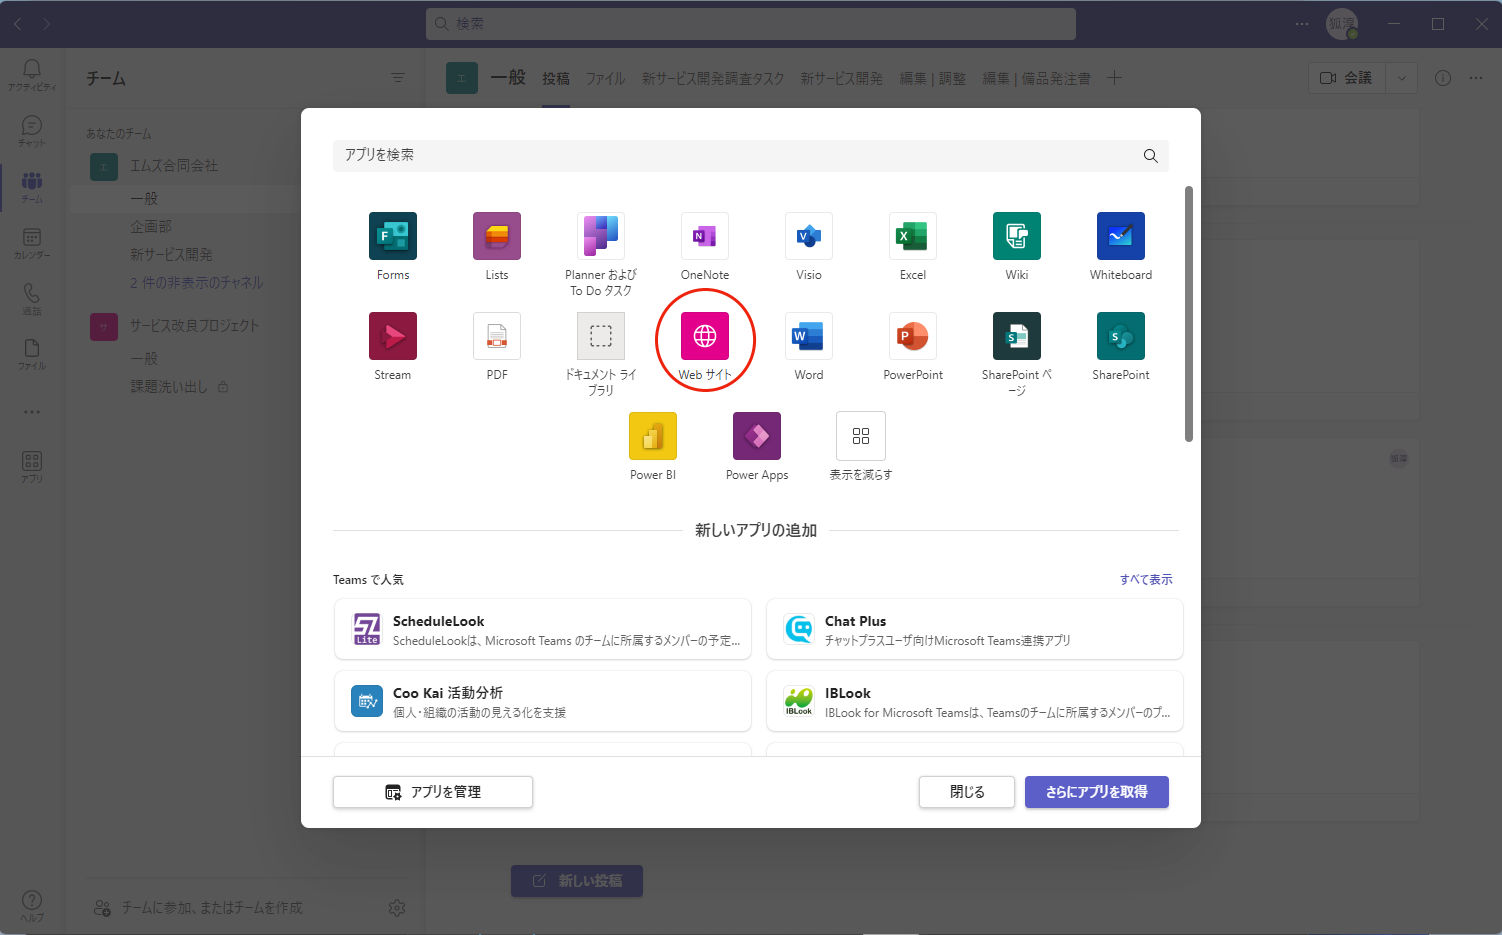Add a PDF tab
This screenshot has width=1502, height=935.
pos(497,336)
